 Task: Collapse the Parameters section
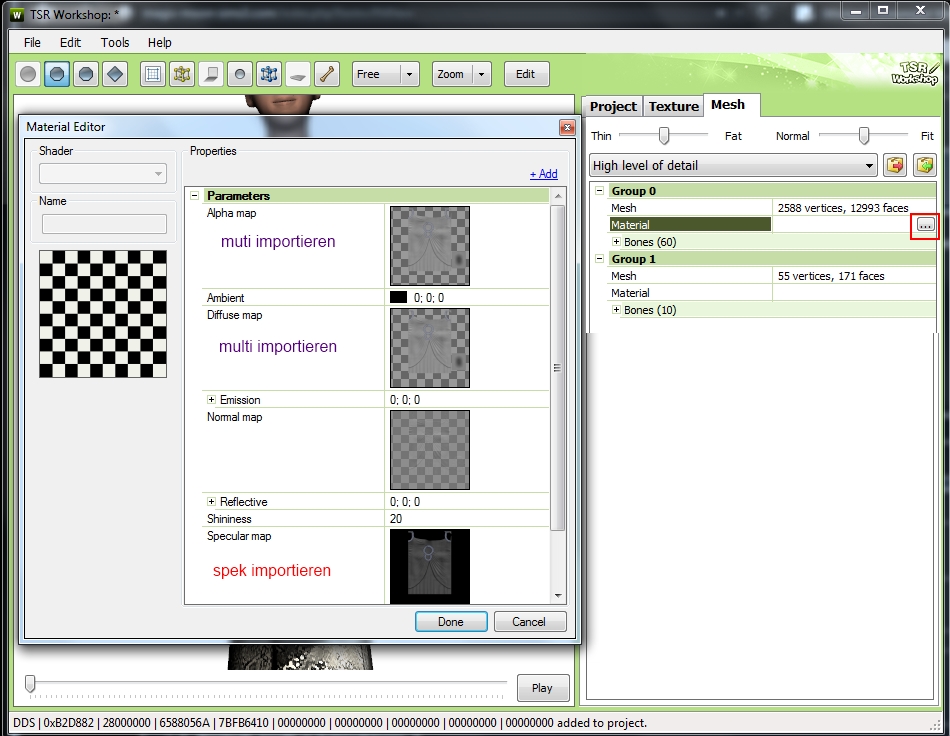[x=195, y=196]
